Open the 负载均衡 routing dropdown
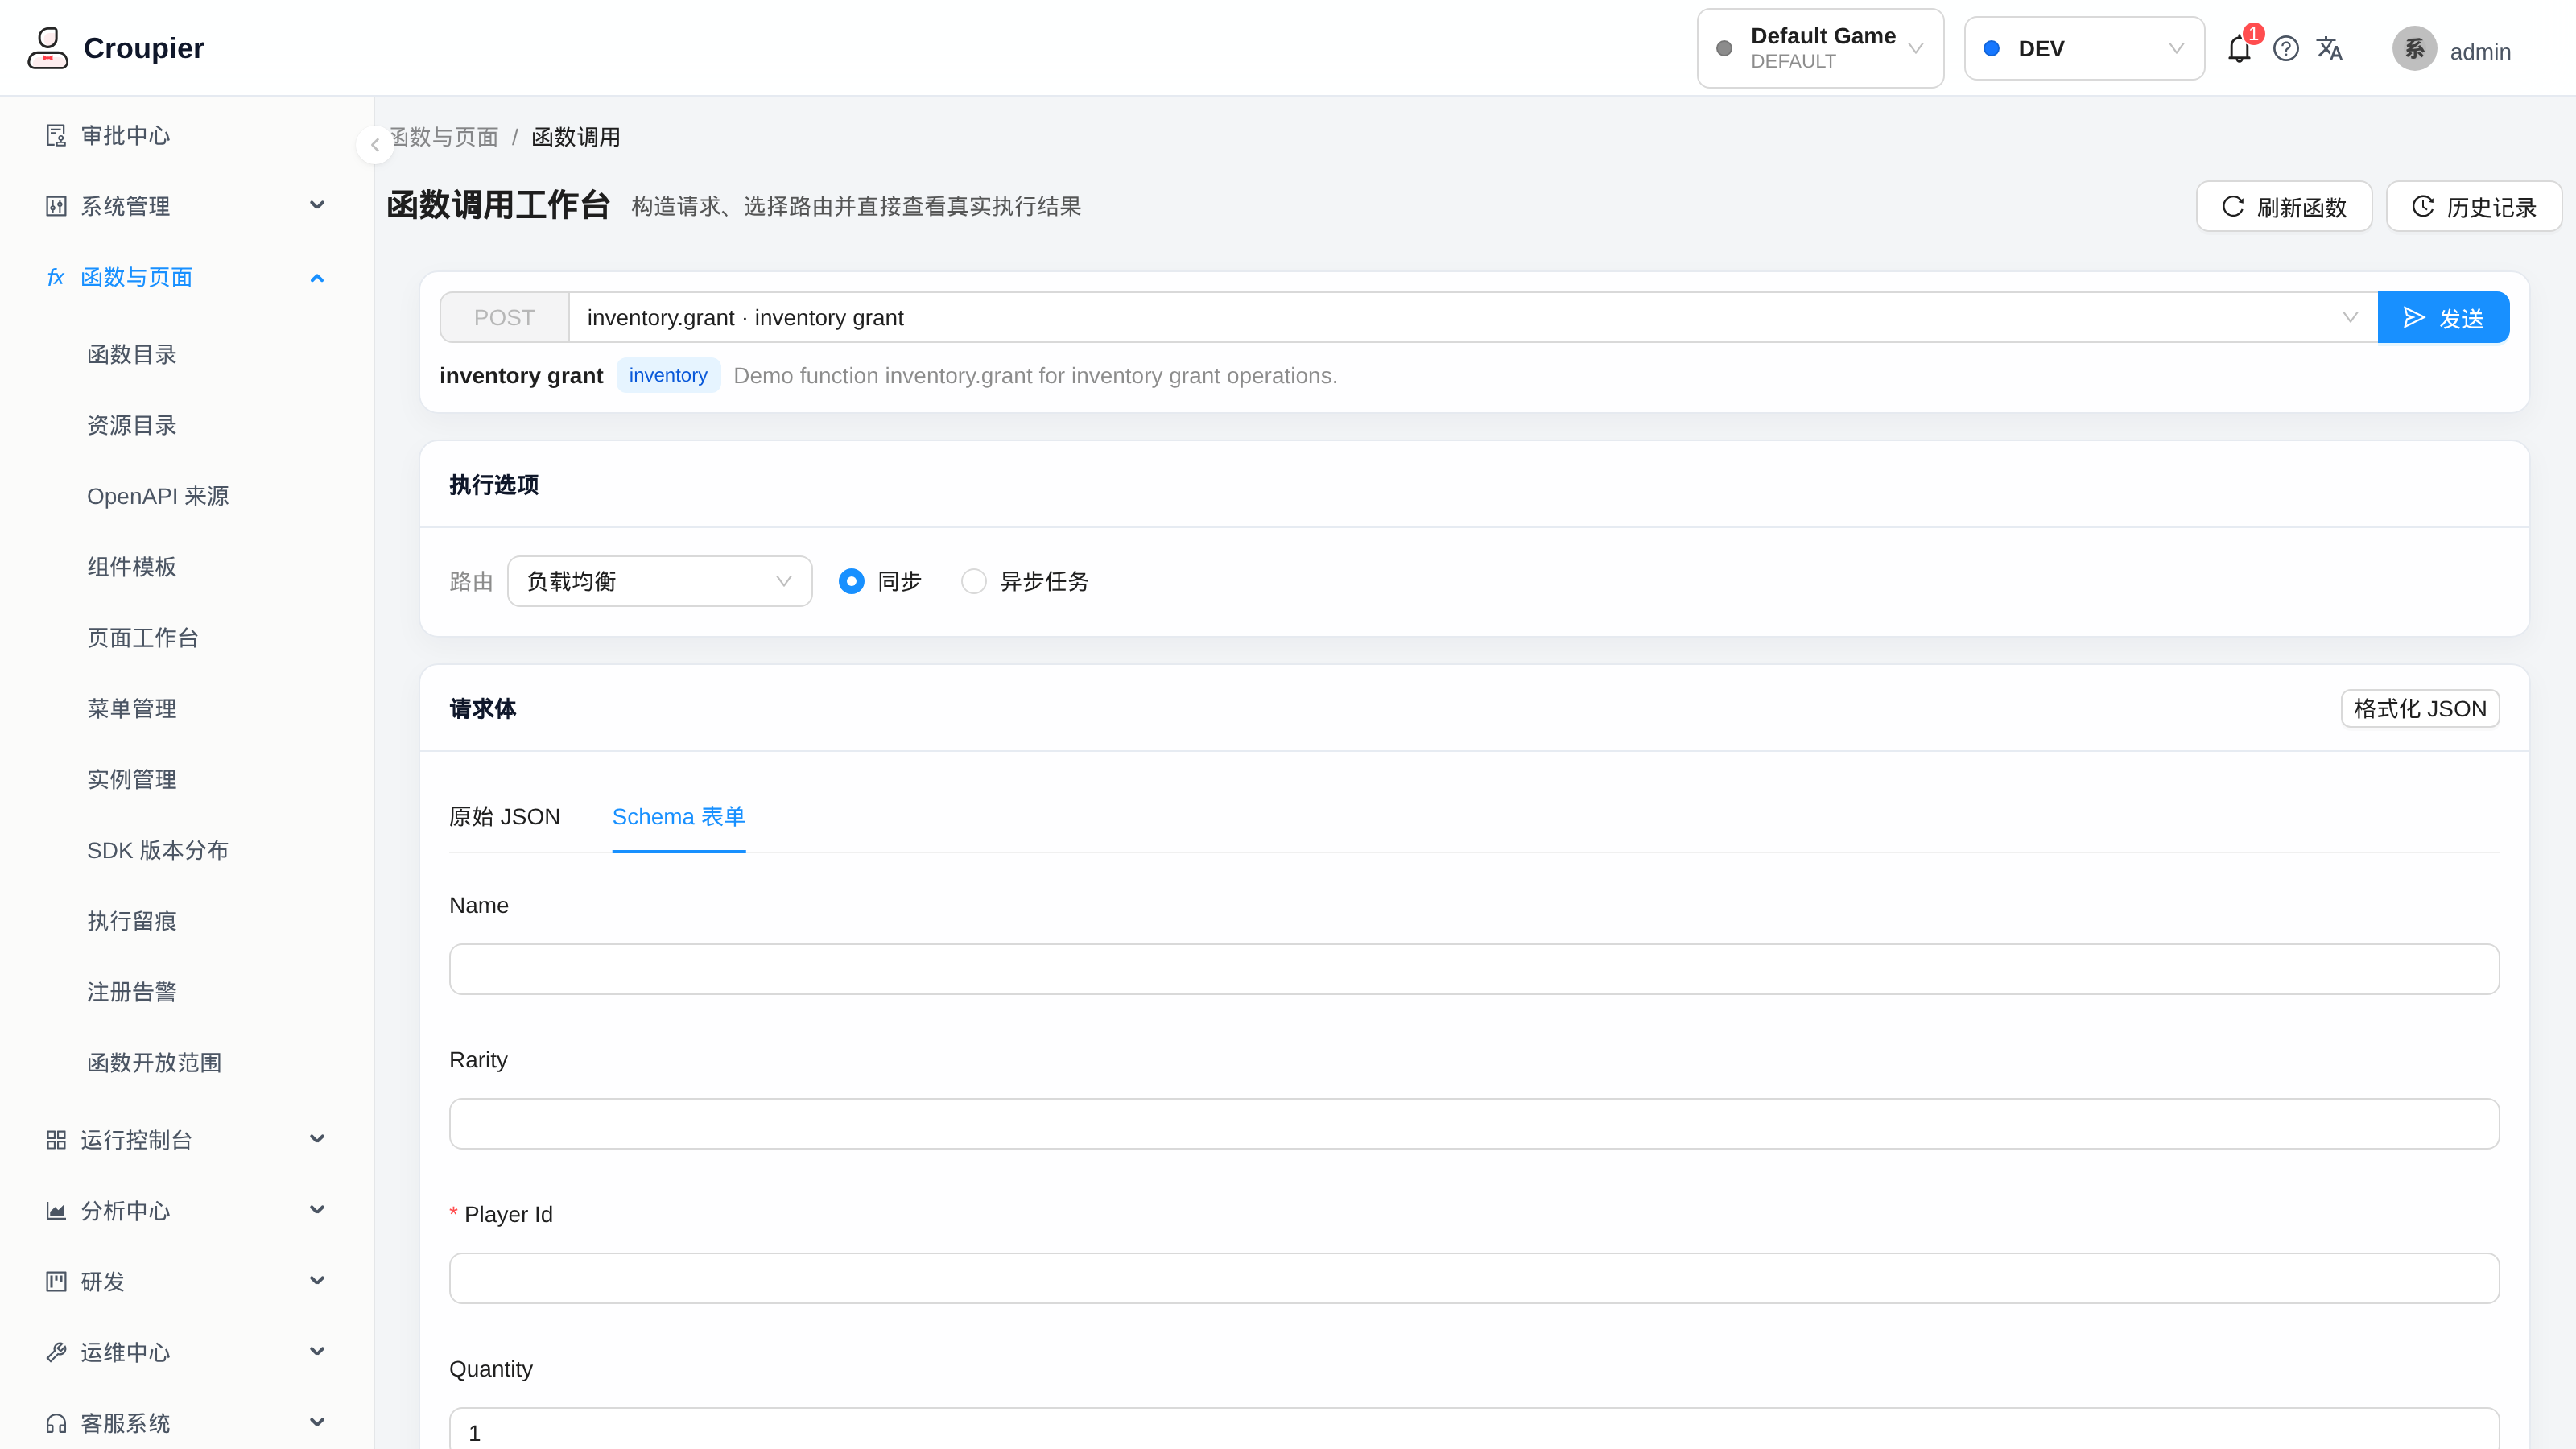This screenshot has width=2576, height=1449. (660, 581)
